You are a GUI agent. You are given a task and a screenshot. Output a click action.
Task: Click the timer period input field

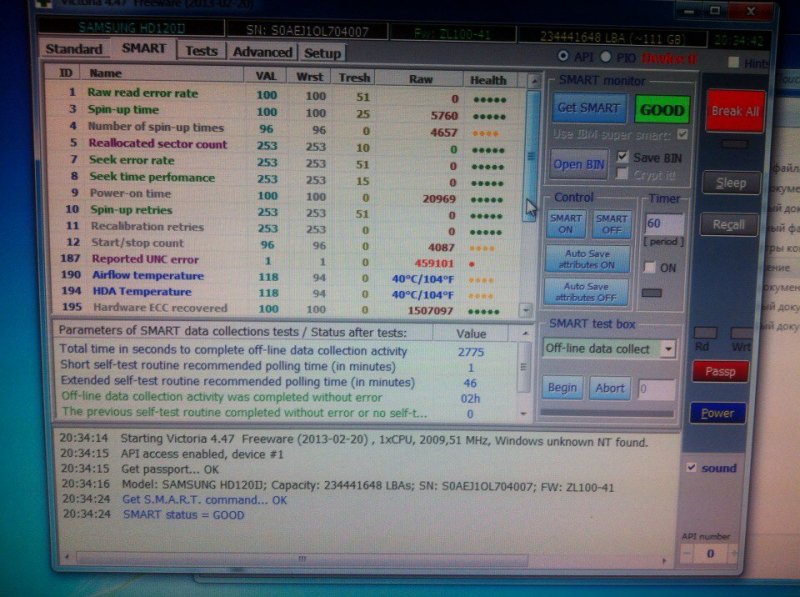click(x=664, y=224)
